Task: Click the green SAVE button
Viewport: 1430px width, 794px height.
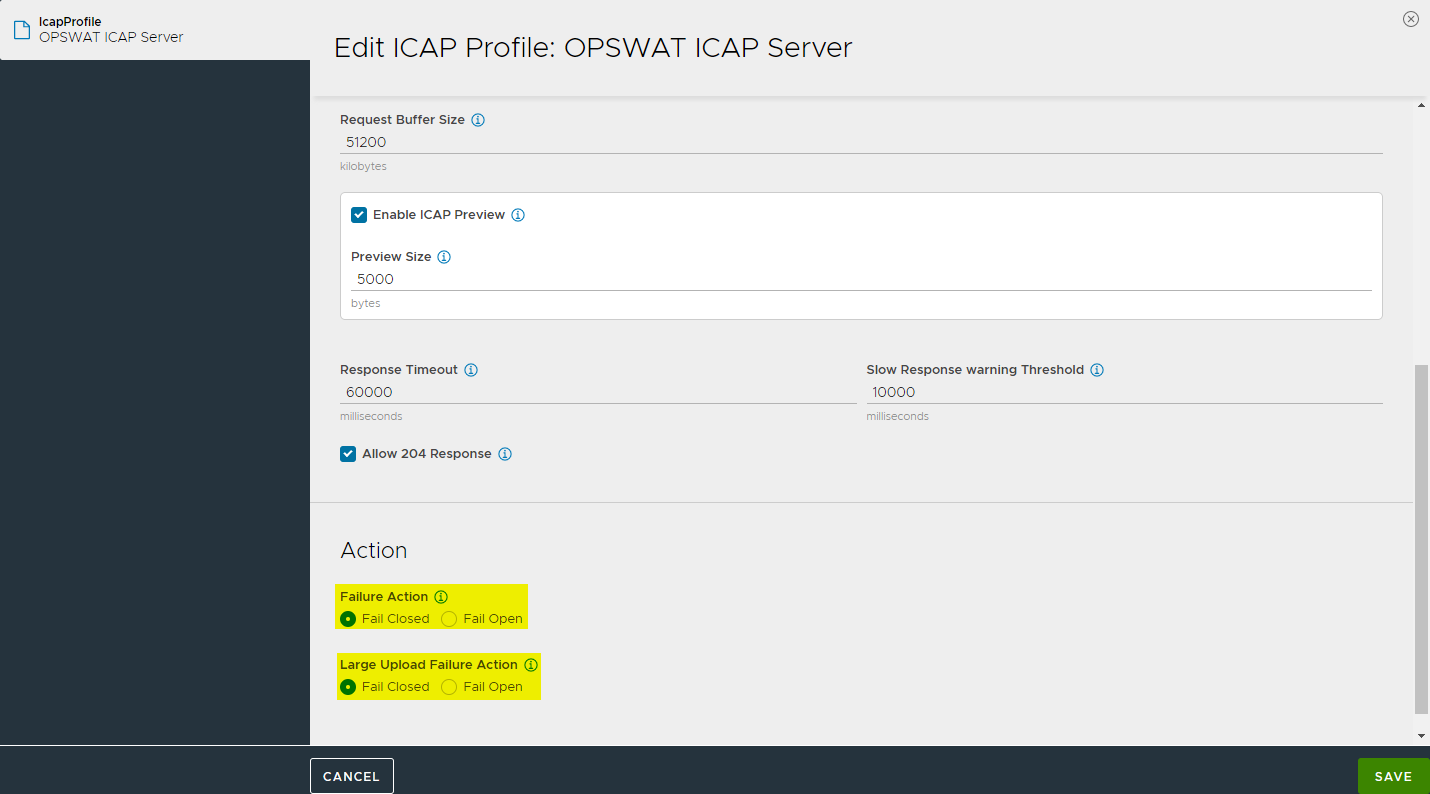Action: pyautogui.click(x=1393, y=776)
